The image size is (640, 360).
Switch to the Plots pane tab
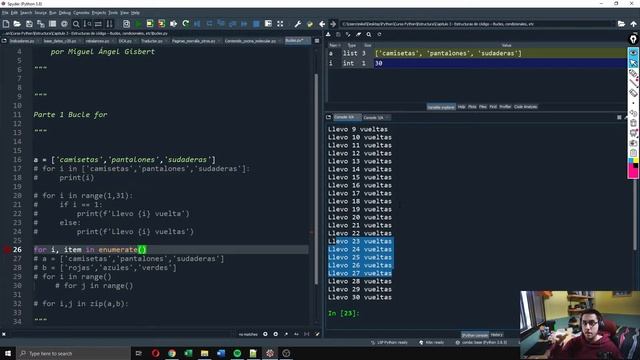[x=472, y=107]
